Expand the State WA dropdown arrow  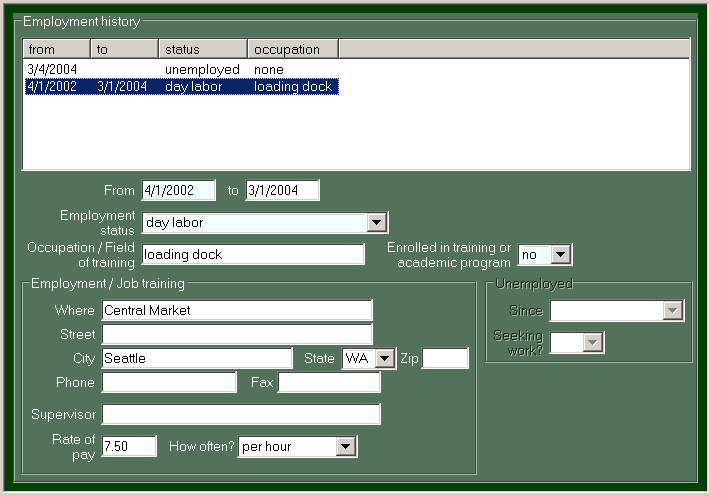385,359
